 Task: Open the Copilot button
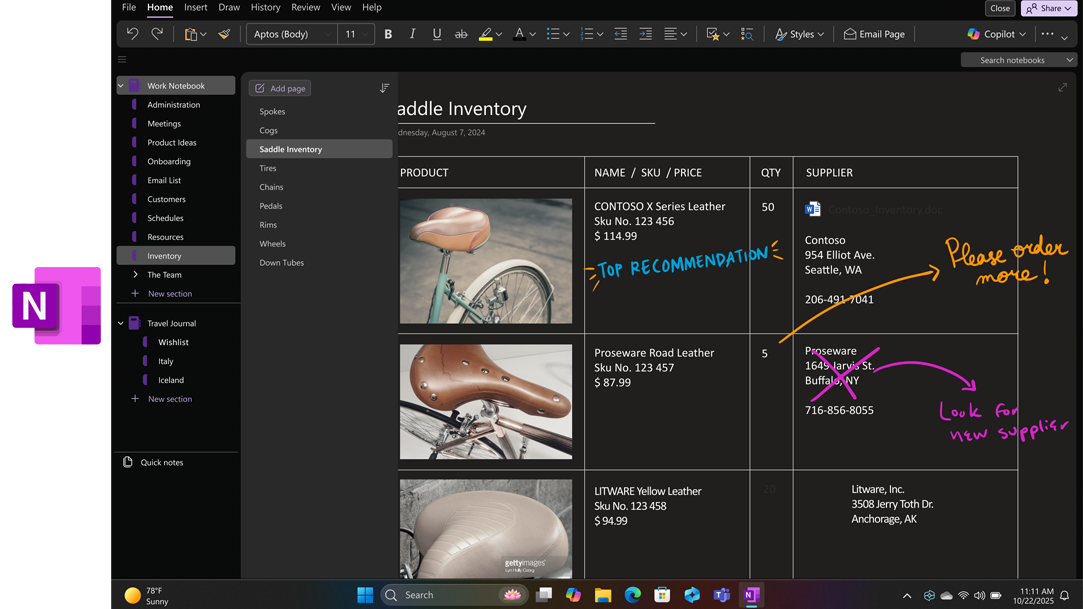point(996,34)
